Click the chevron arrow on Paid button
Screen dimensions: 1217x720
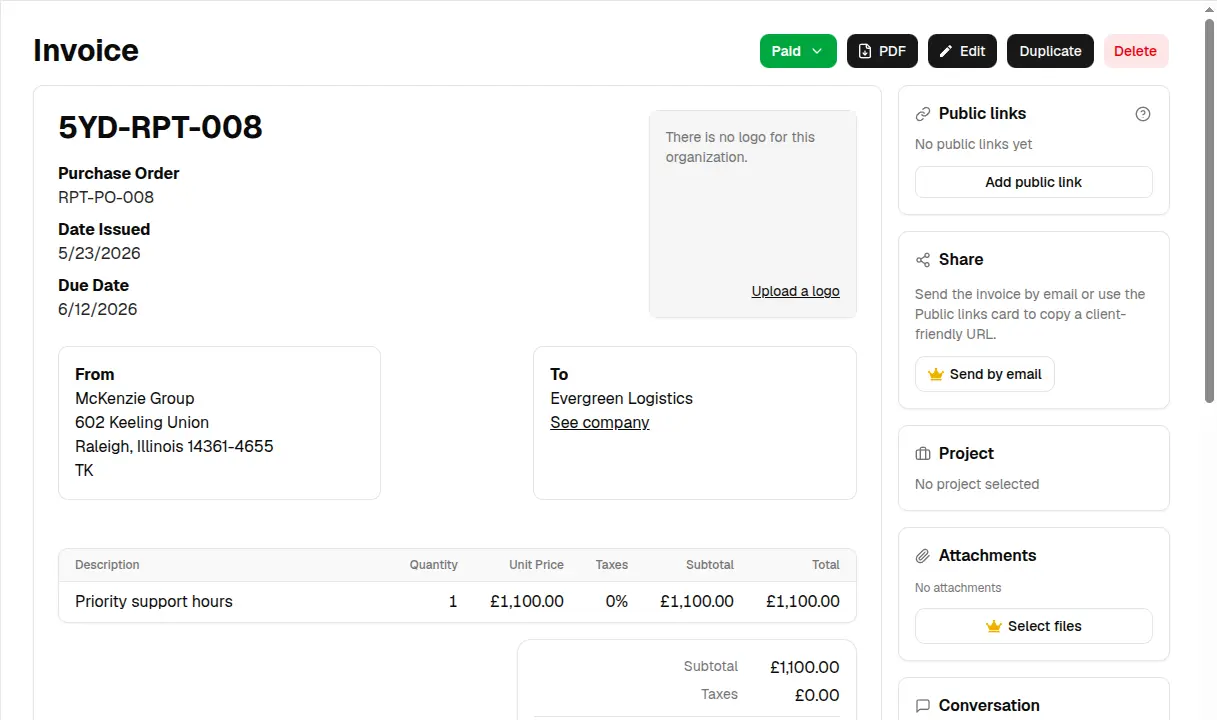pyautogui.click(x=817, y=51)
